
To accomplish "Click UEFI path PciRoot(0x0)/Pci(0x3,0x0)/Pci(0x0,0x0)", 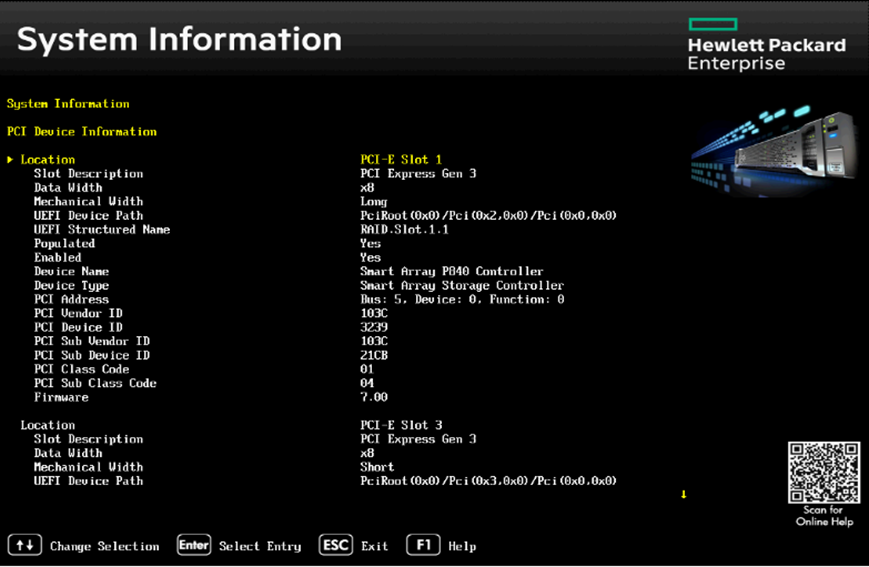I will coord(488,481).
